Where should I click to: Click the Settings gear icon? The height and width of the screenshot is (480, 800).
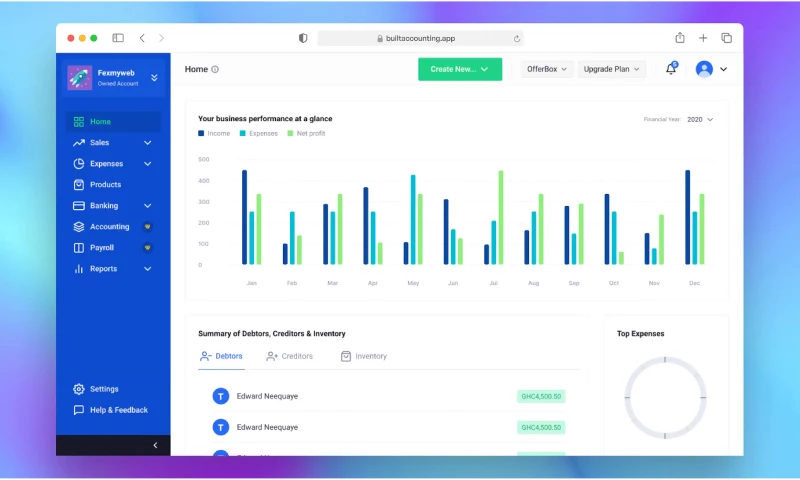[79, 389]
